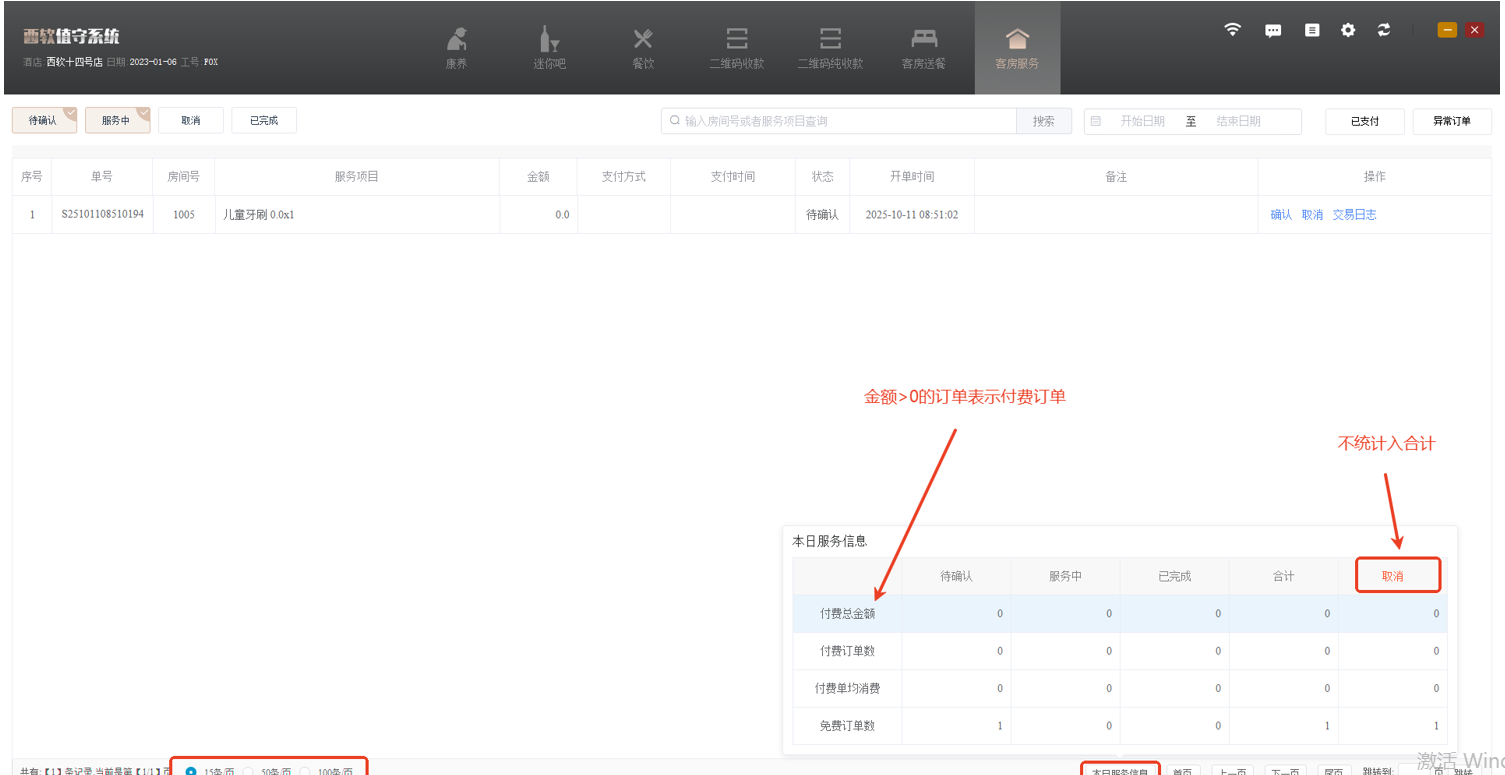Open settings via the gear icon
Screen dimensions: 1505x775
1348,30
